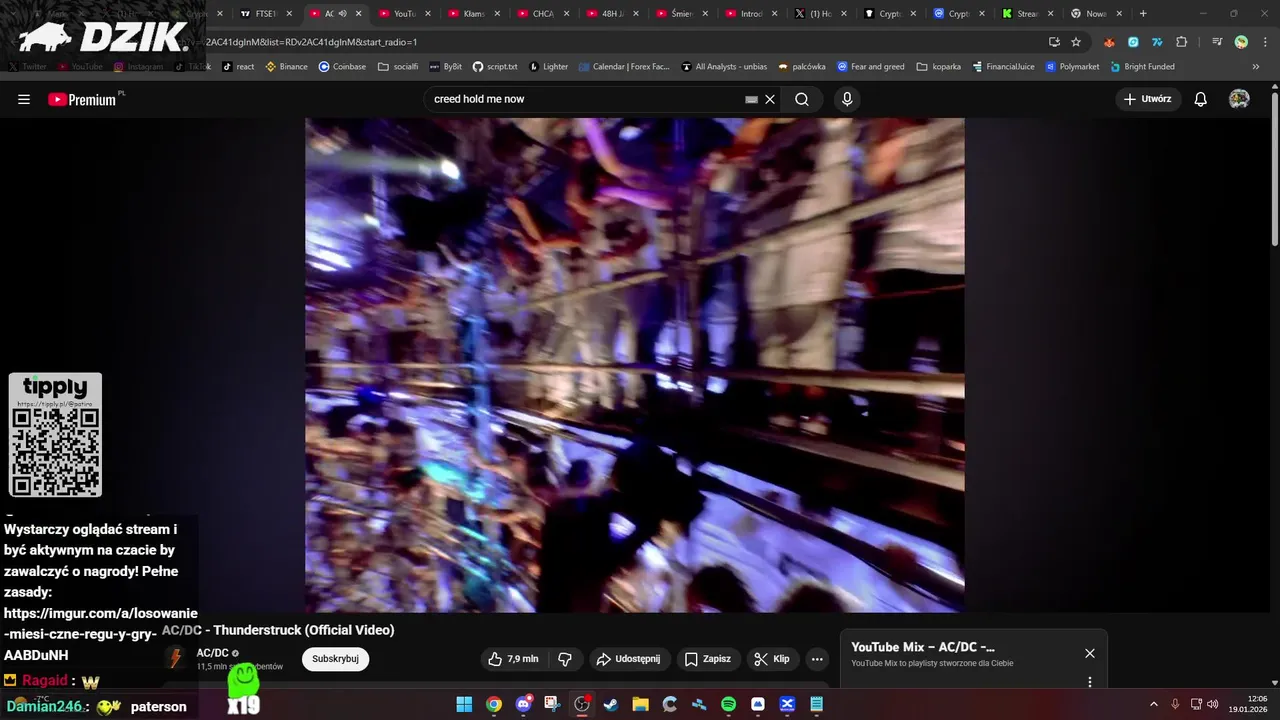Click the YouTube Mix – AC/DC playlist title
This screenshot has width=1280, height=720.
click(923, 647)
